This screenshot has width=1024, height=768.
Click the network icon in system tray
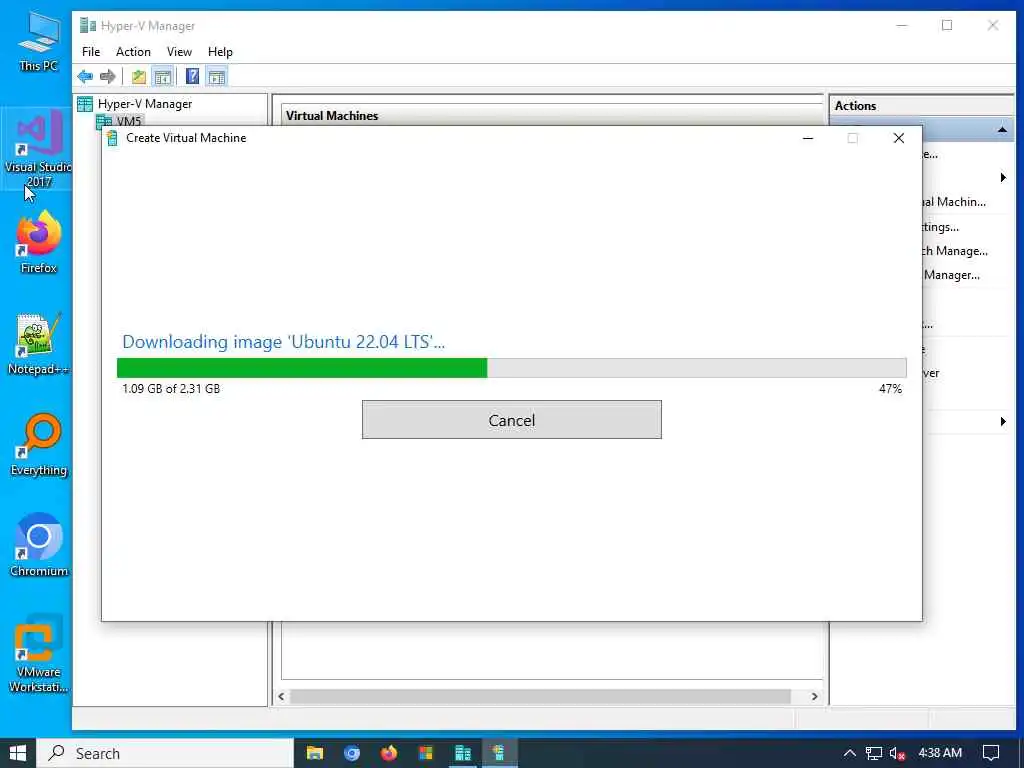pyautogui.click(x=873, y=753)
